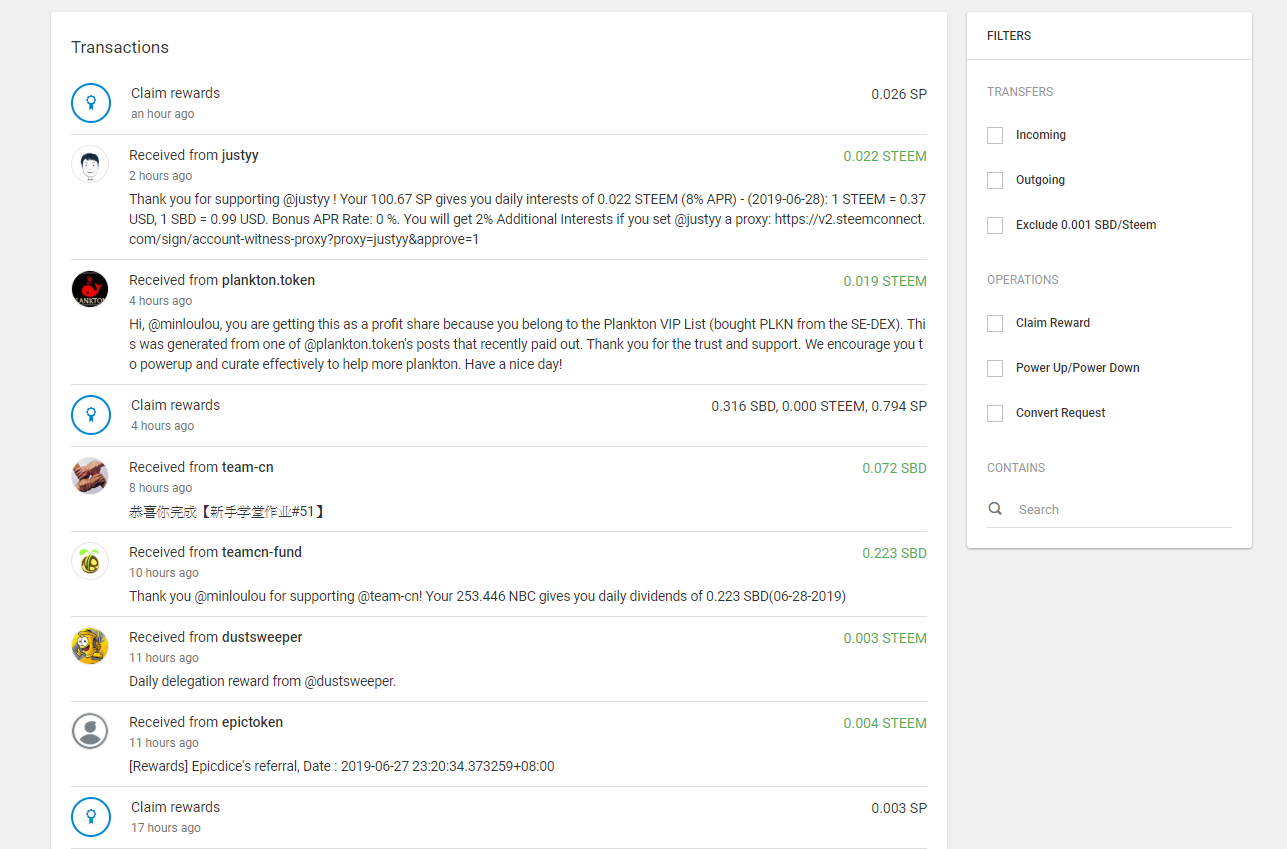
Task: Click the dustsweeper sender name
Action: pyautogui.click(x=261, y=637)
